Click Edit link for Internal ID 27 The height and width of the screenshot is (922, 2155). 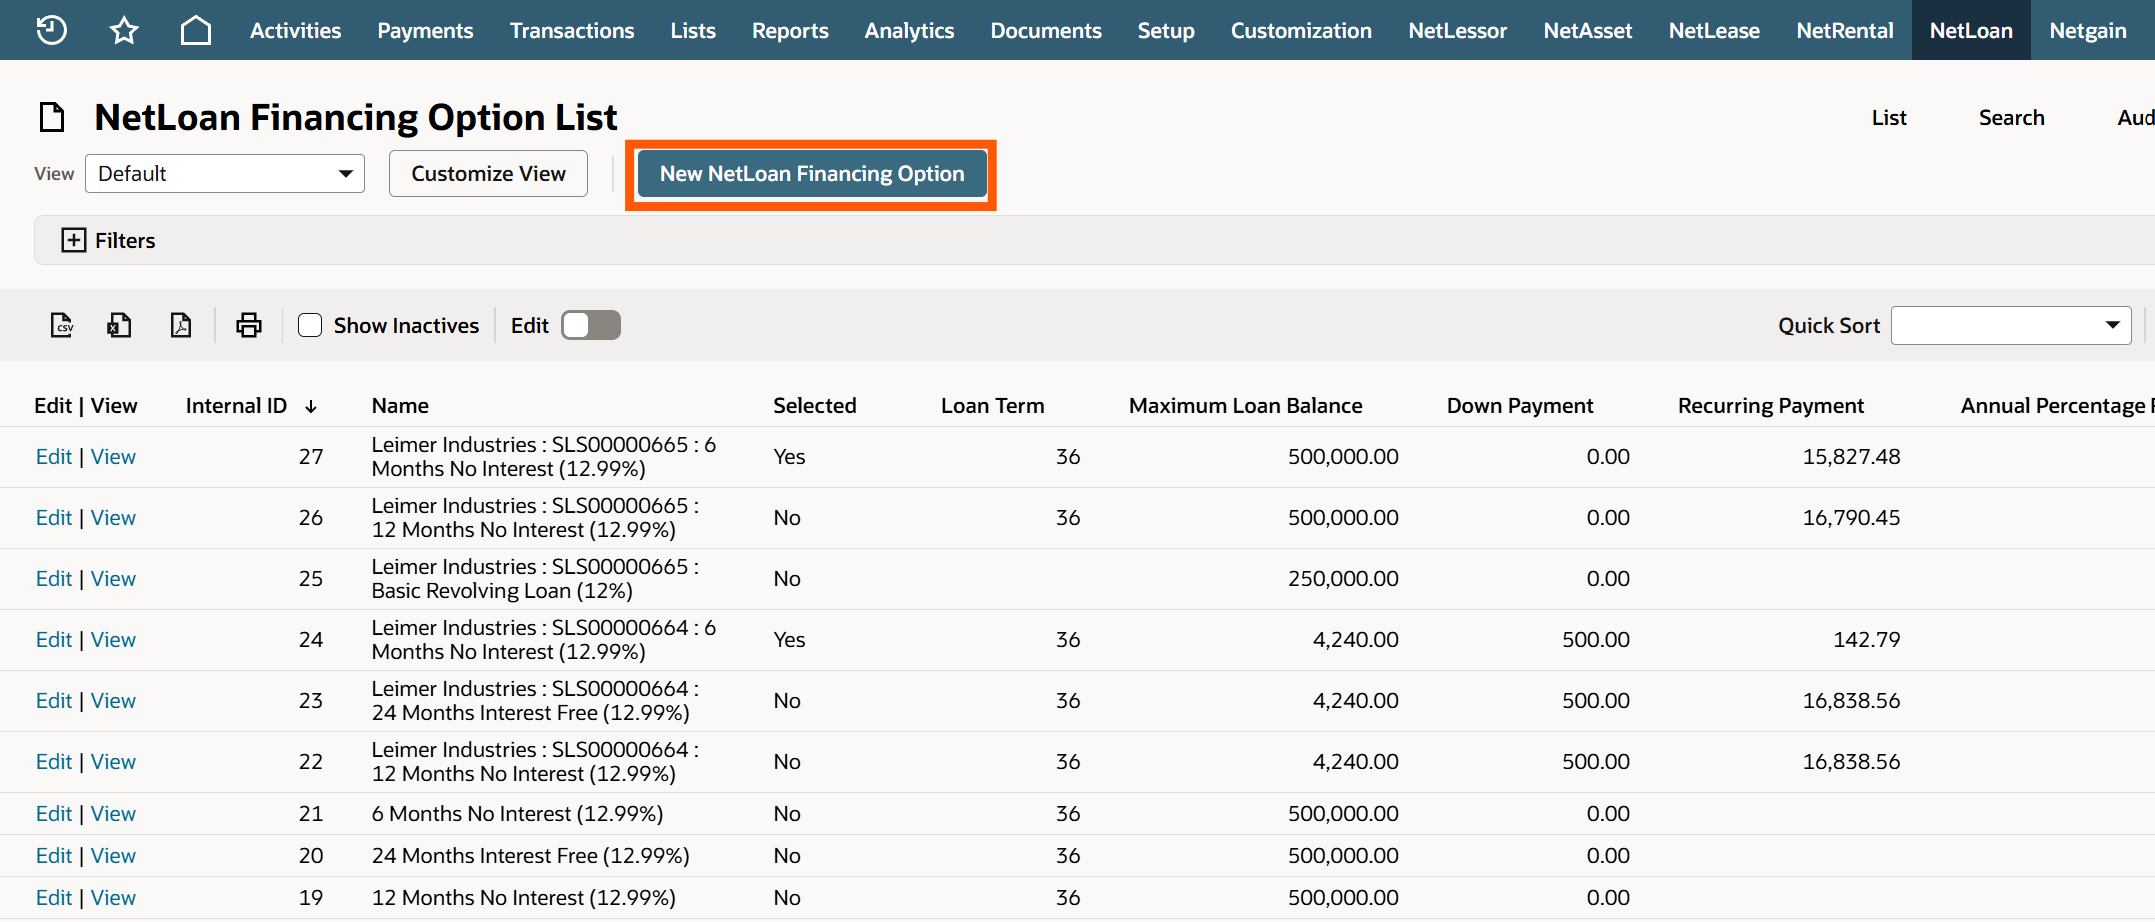(x=54, y=457)
